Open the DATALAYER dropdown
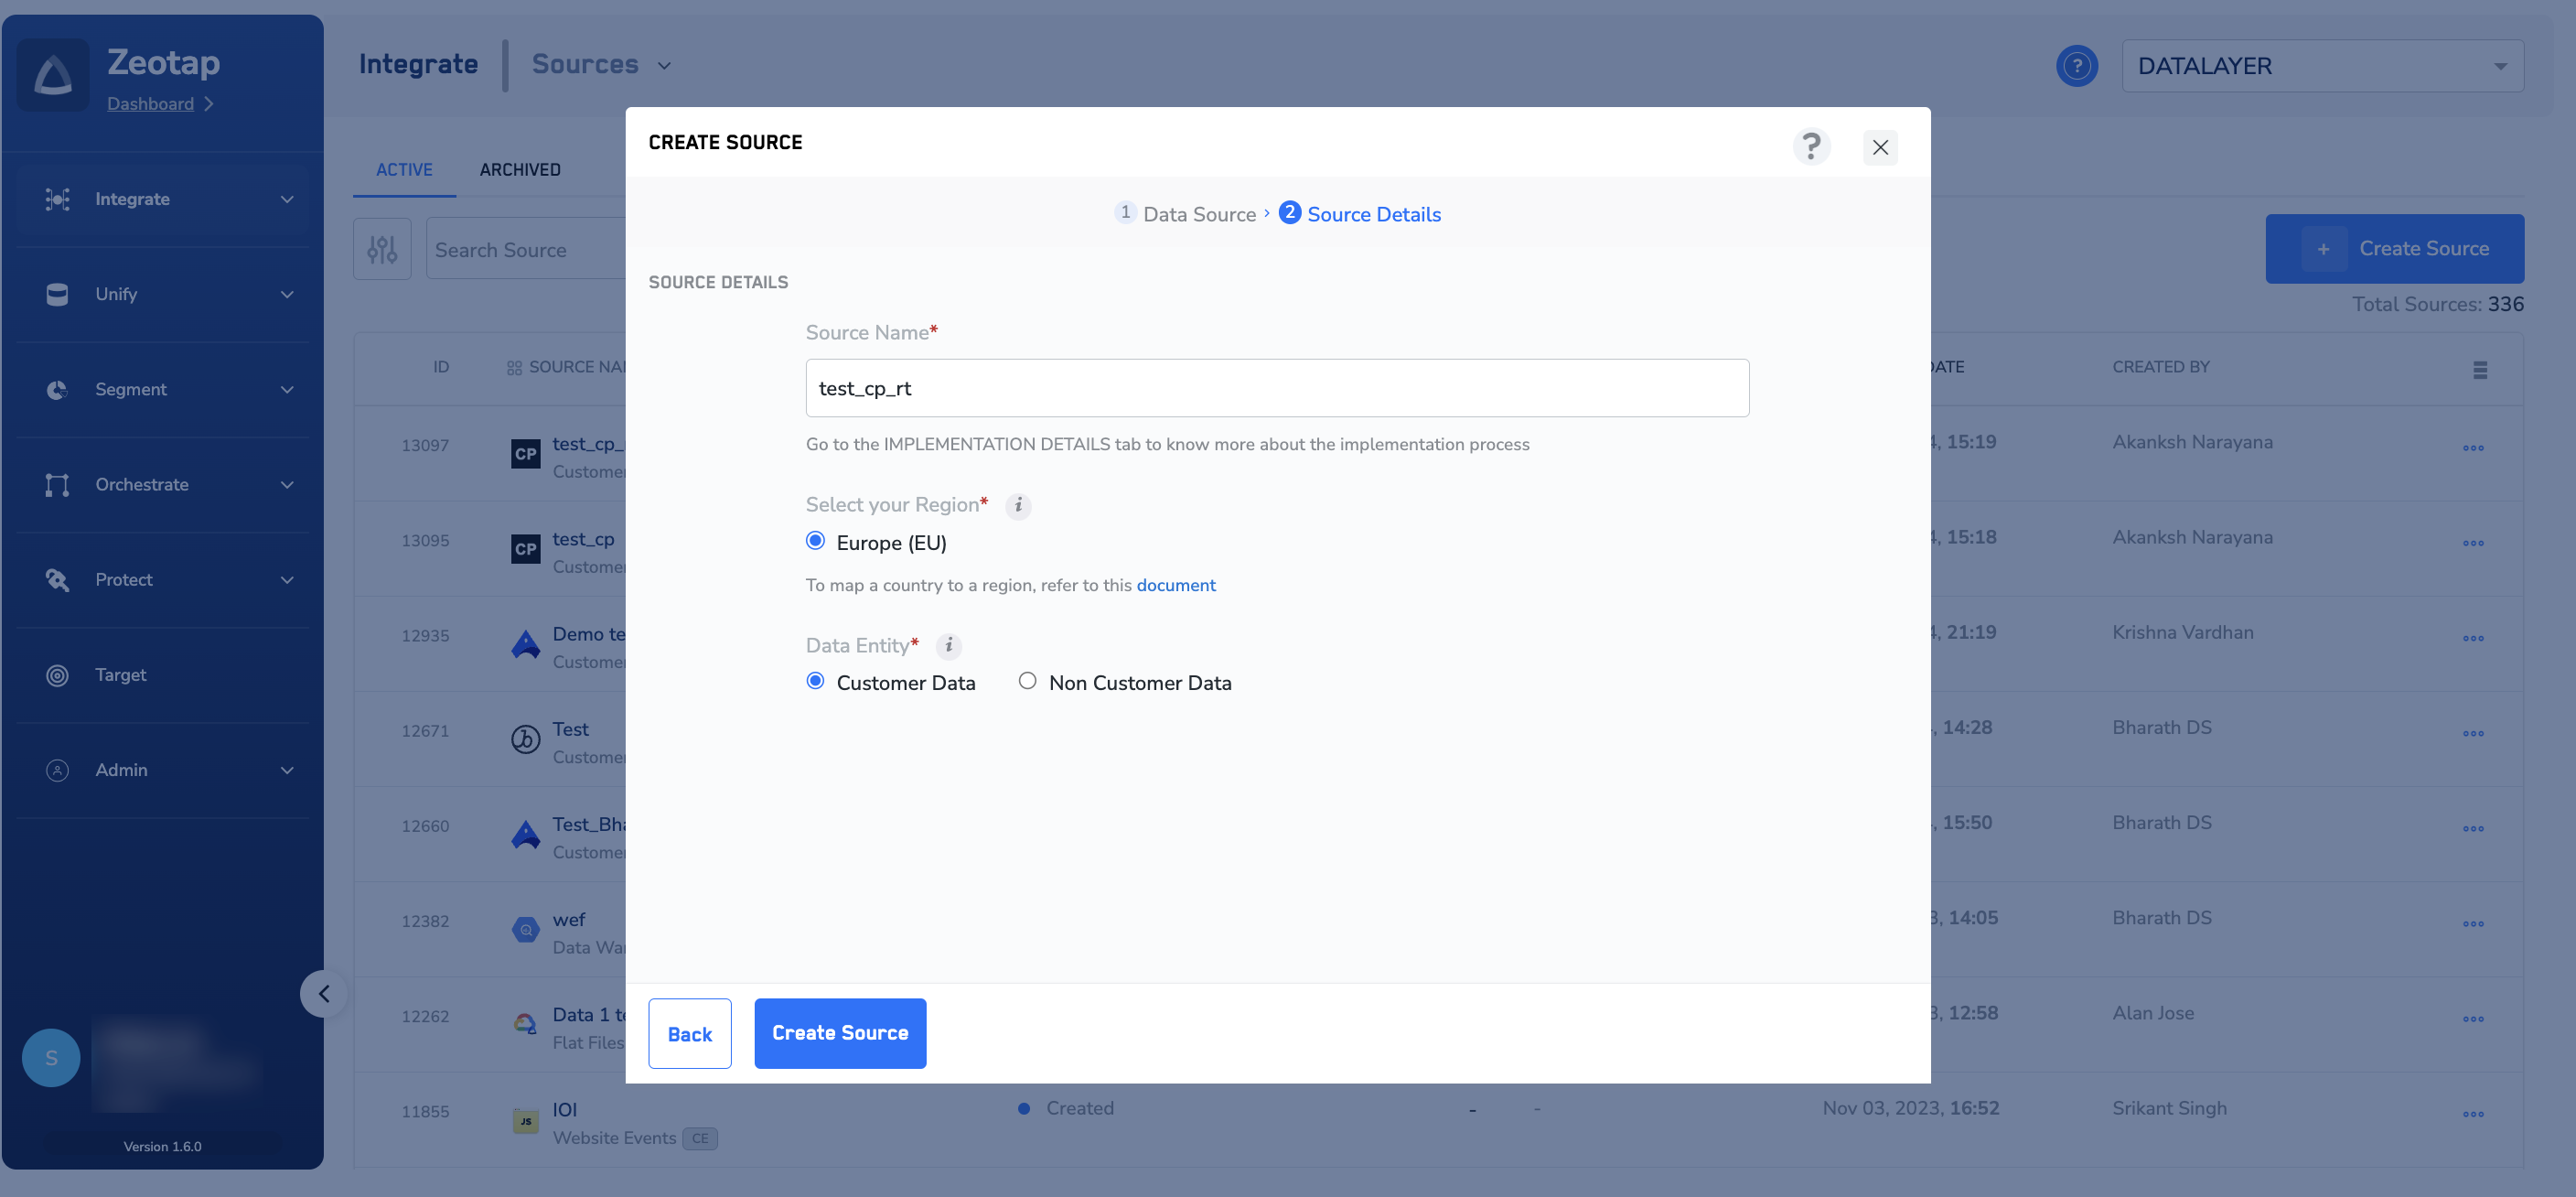 click(2321, 66)
